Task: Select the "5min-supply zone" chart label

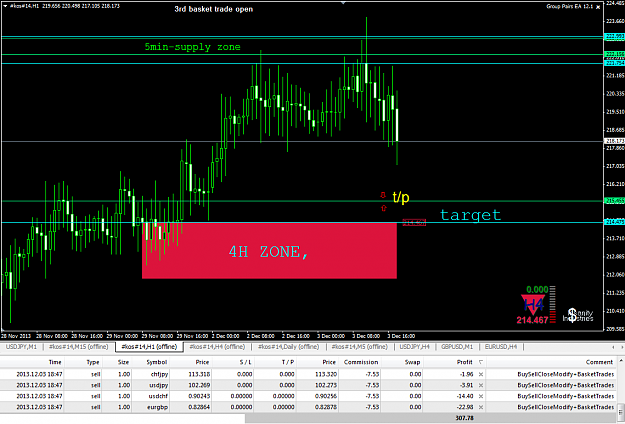Action: 193,47
